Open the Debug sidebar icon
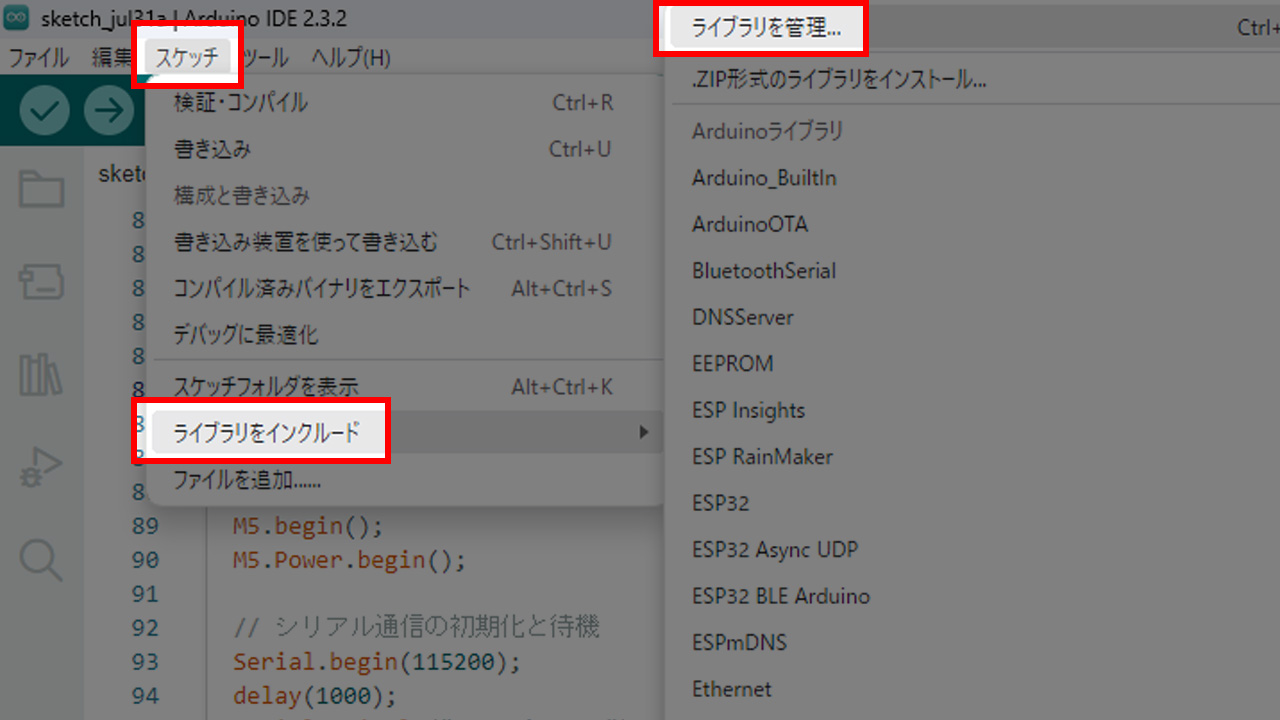This screenshot has width=1280, height=720. coord(42,468)
